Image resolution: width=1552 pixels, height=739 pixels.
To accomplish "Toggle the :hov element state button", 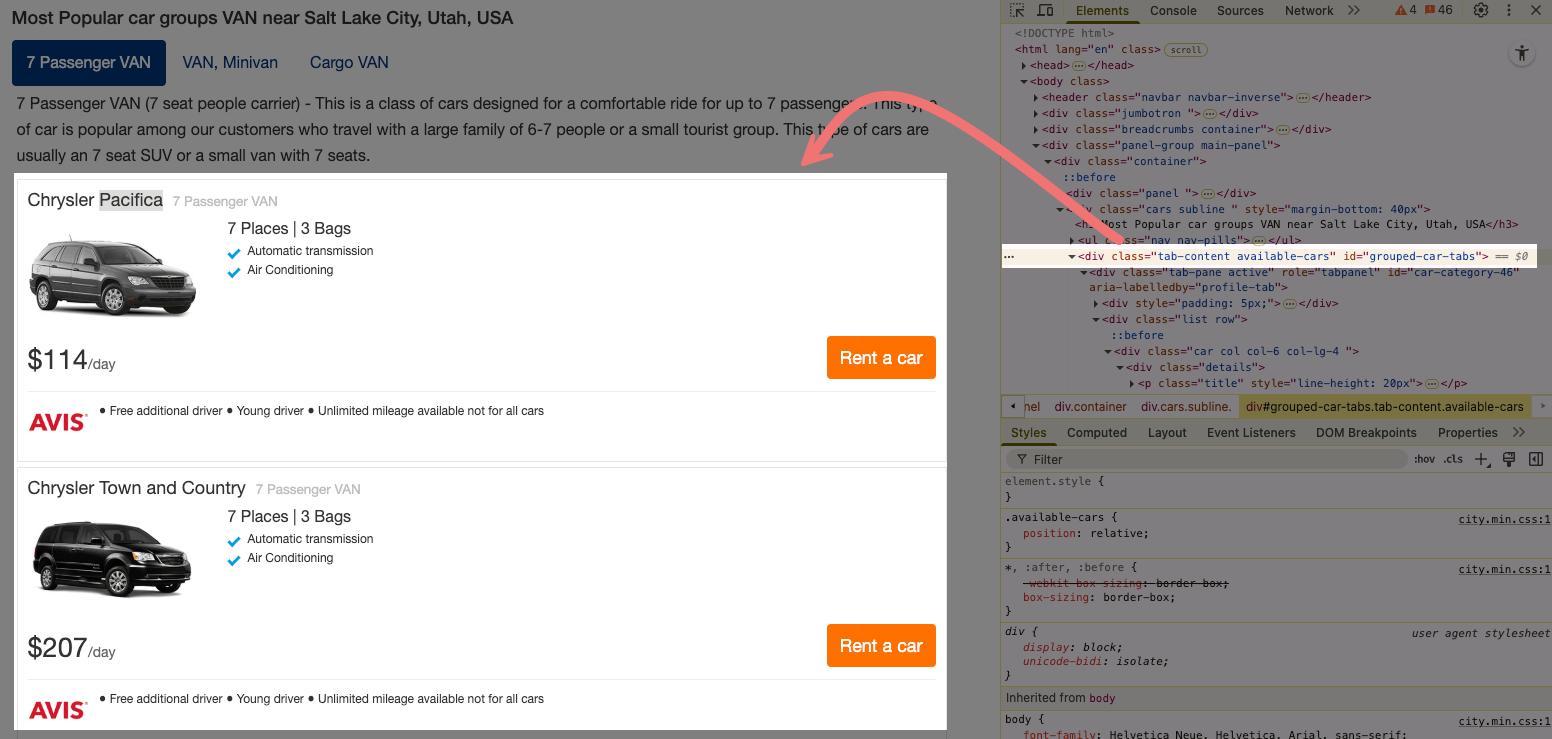I will pyautogui.click(x=1424, y=460).
